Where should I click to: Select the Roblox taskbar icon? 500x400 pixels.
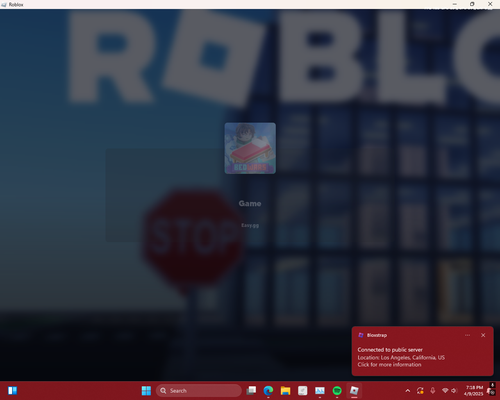[x=354, y=391]
